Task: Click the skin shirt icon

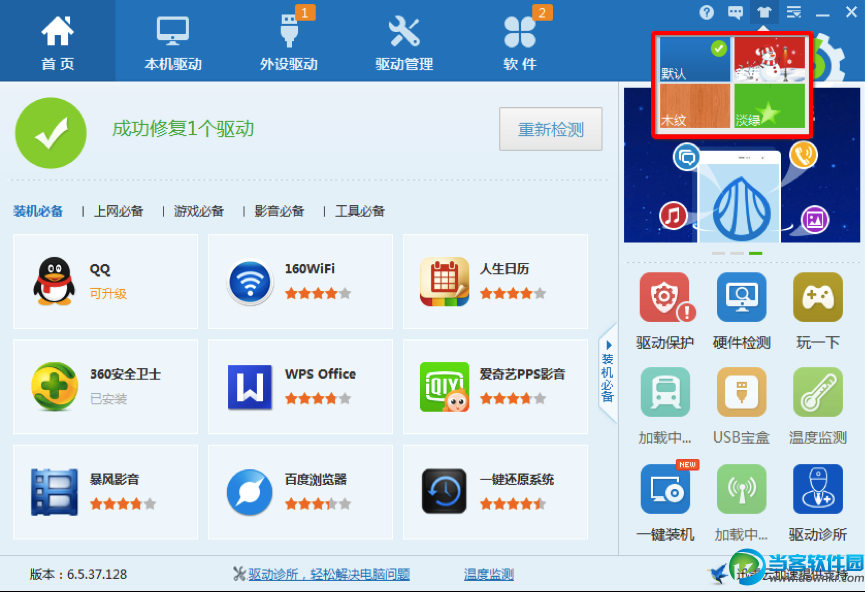Action: pos(764,12)
